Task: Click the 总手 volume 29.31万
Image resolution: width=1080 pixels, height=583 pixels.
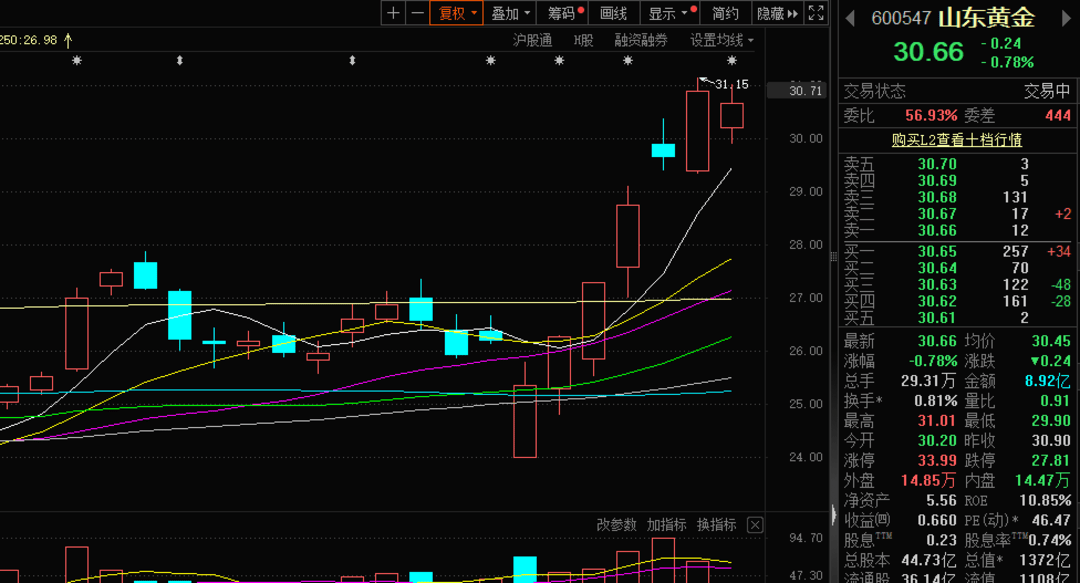Action: point(929,381)
